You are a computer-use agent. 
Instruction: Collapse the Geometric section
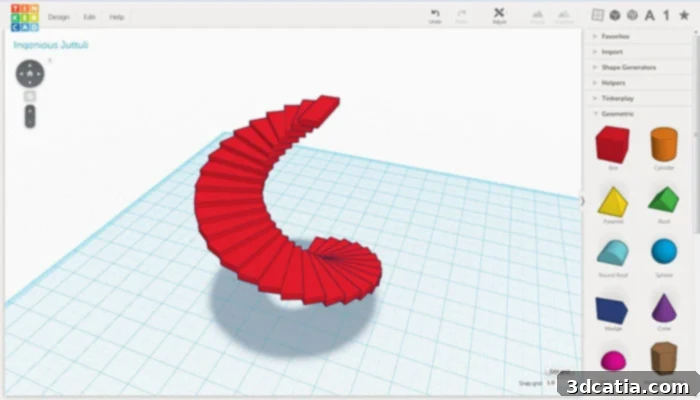tap(638, 114)
